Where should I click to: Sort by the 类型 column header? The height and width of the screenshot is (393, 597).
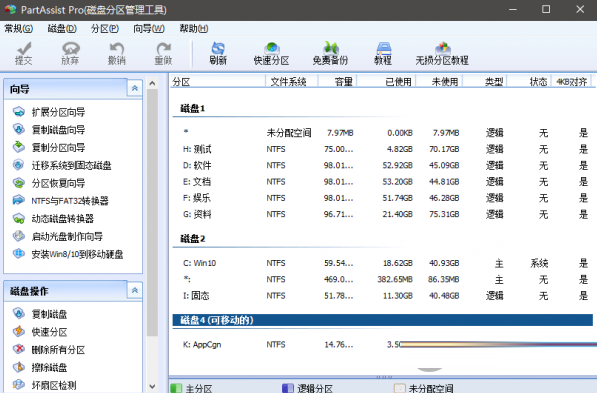[485, 81]
